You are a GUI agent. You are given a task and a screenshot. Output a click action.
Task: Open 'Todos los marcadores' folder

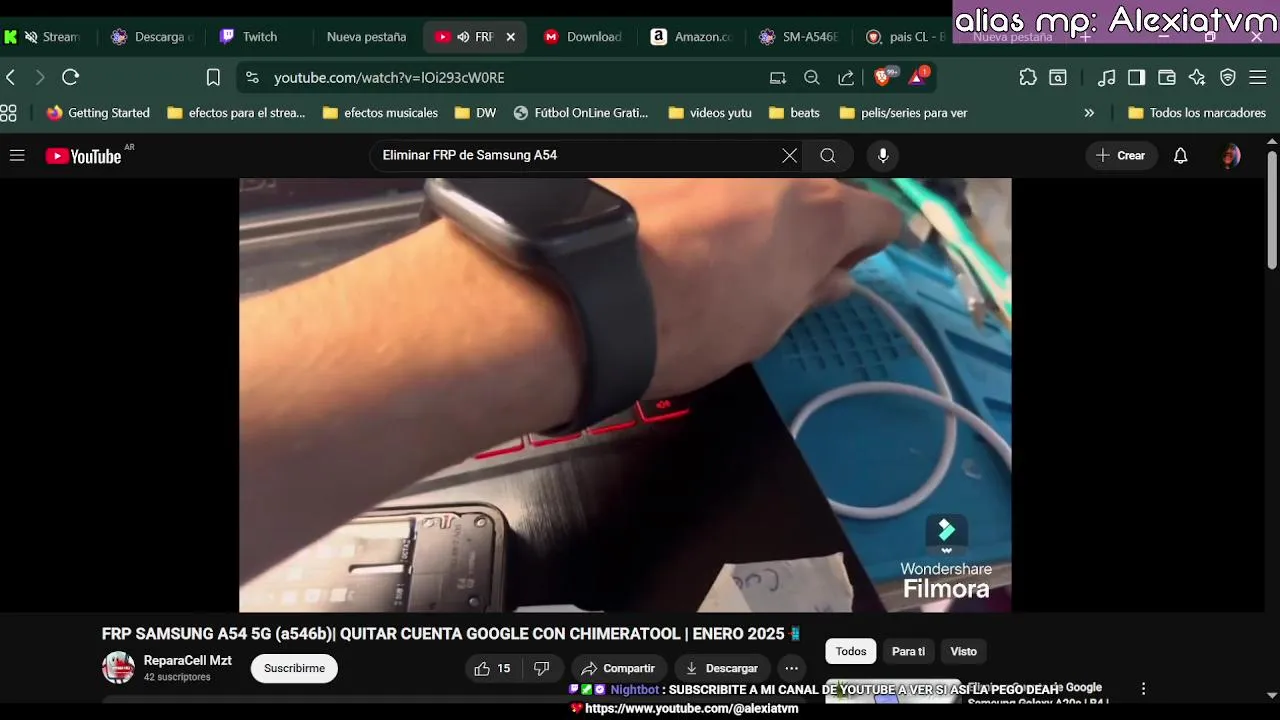coord(1197,113)
